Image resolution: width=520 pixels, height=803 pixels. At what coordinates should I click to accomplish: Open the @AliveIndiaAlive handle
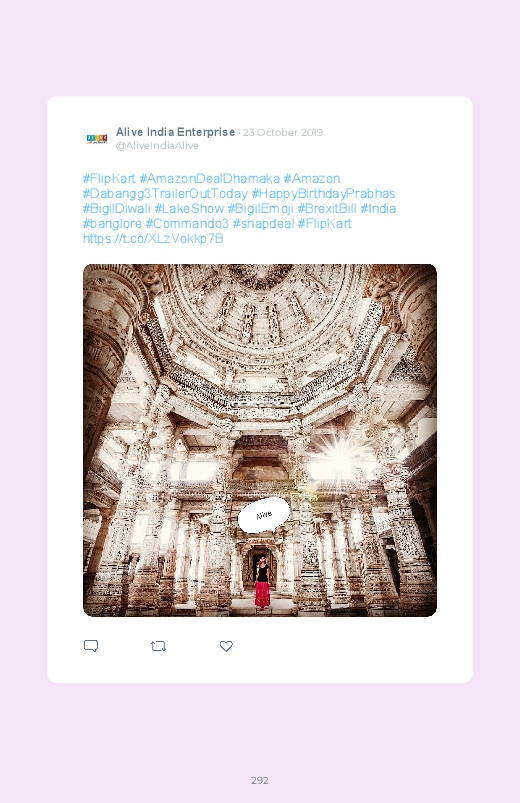point(157,145)
